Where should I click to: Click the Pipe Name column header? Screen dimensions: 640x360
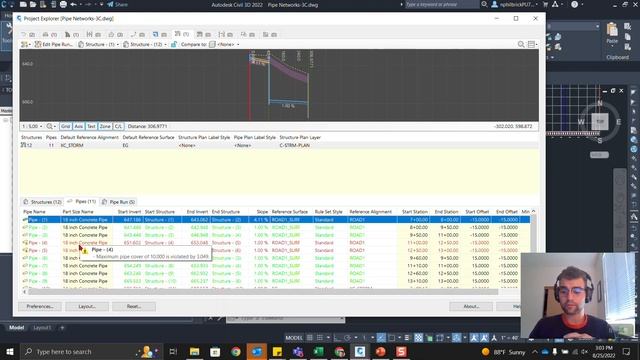34,211
